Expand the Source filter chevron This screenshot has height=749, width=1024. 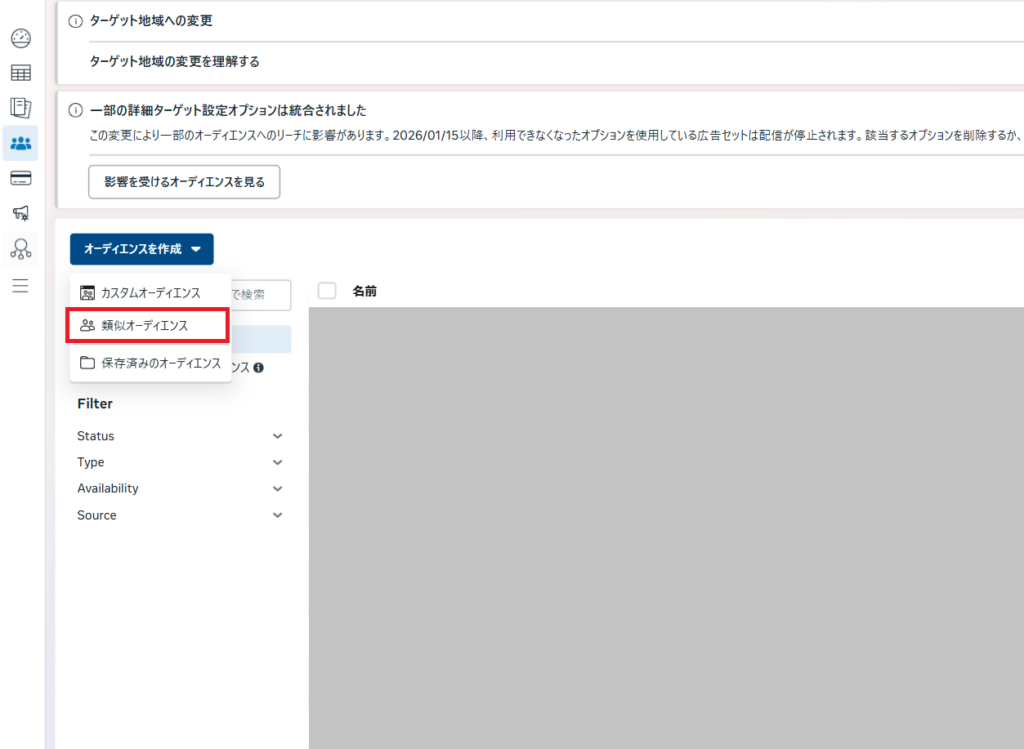[x=278, y=515]
